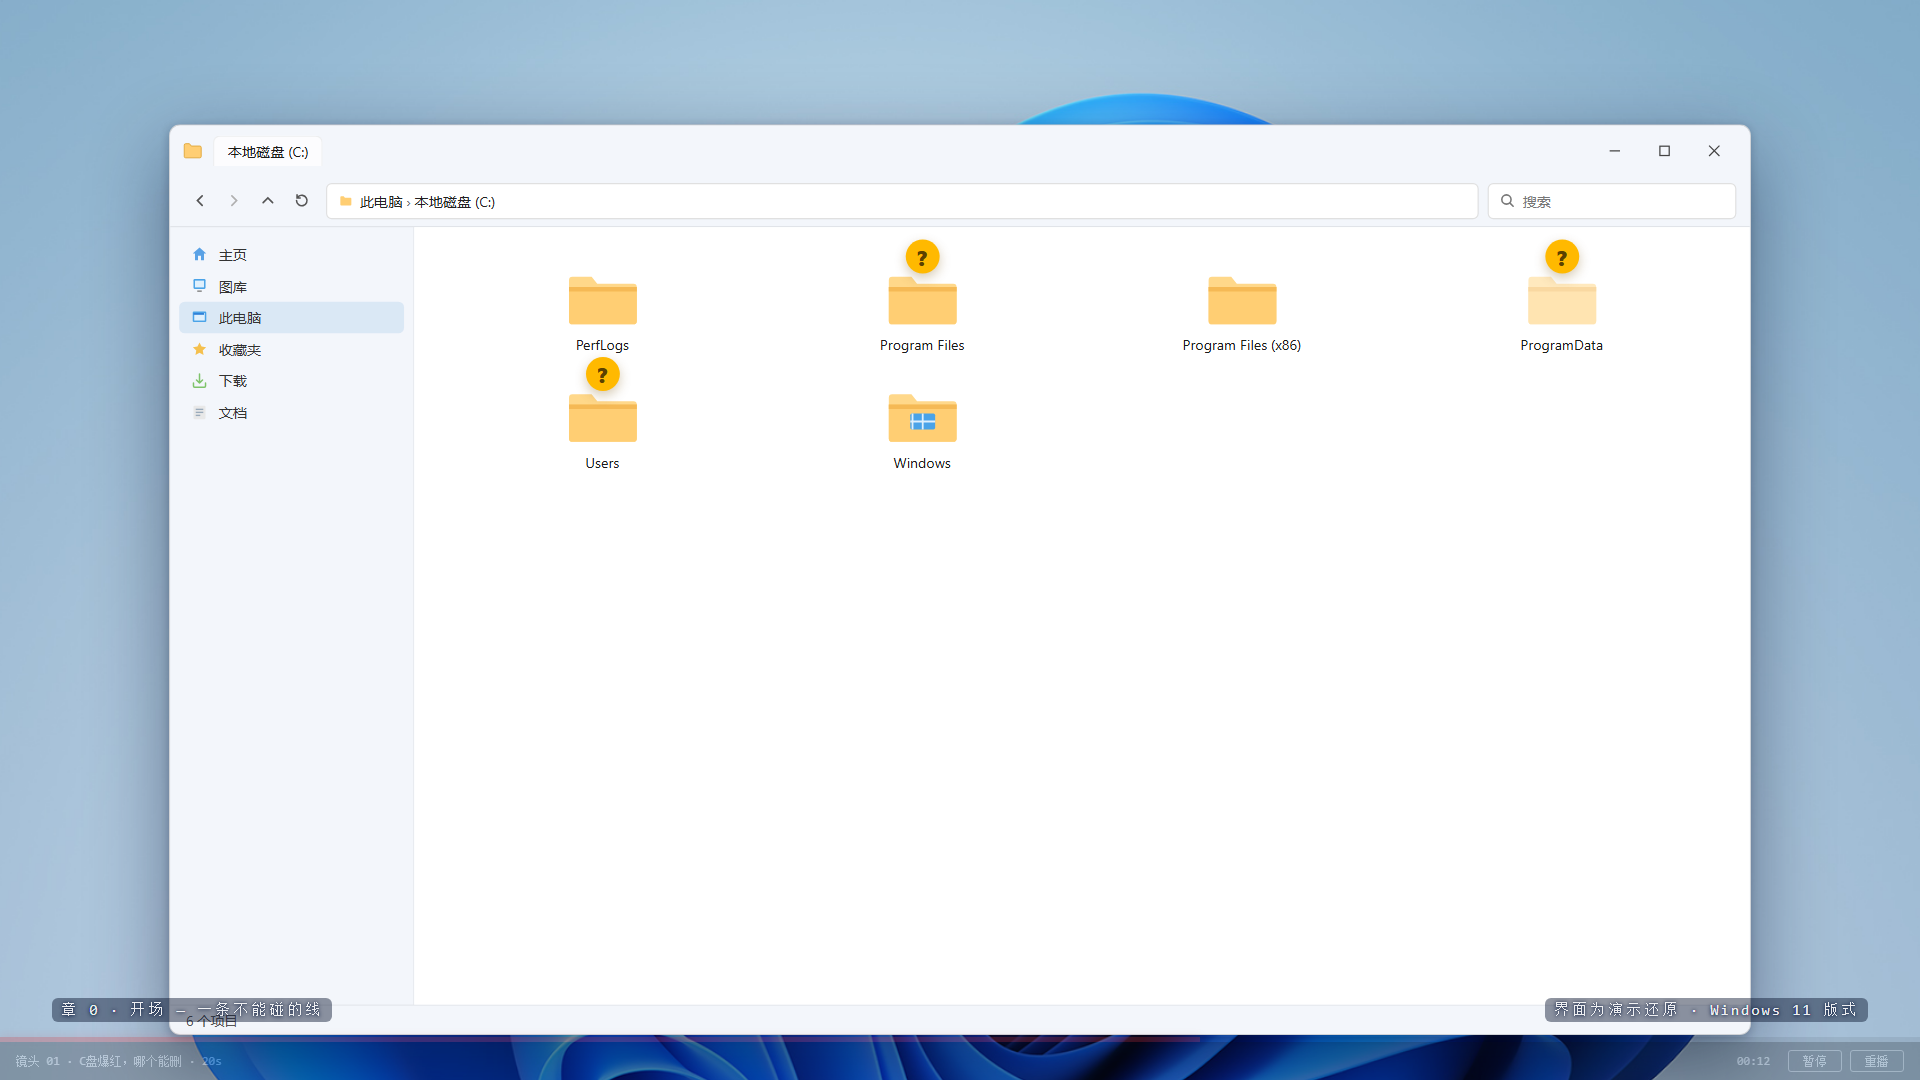Click the 重播 button

[x=1877, y=1061]
